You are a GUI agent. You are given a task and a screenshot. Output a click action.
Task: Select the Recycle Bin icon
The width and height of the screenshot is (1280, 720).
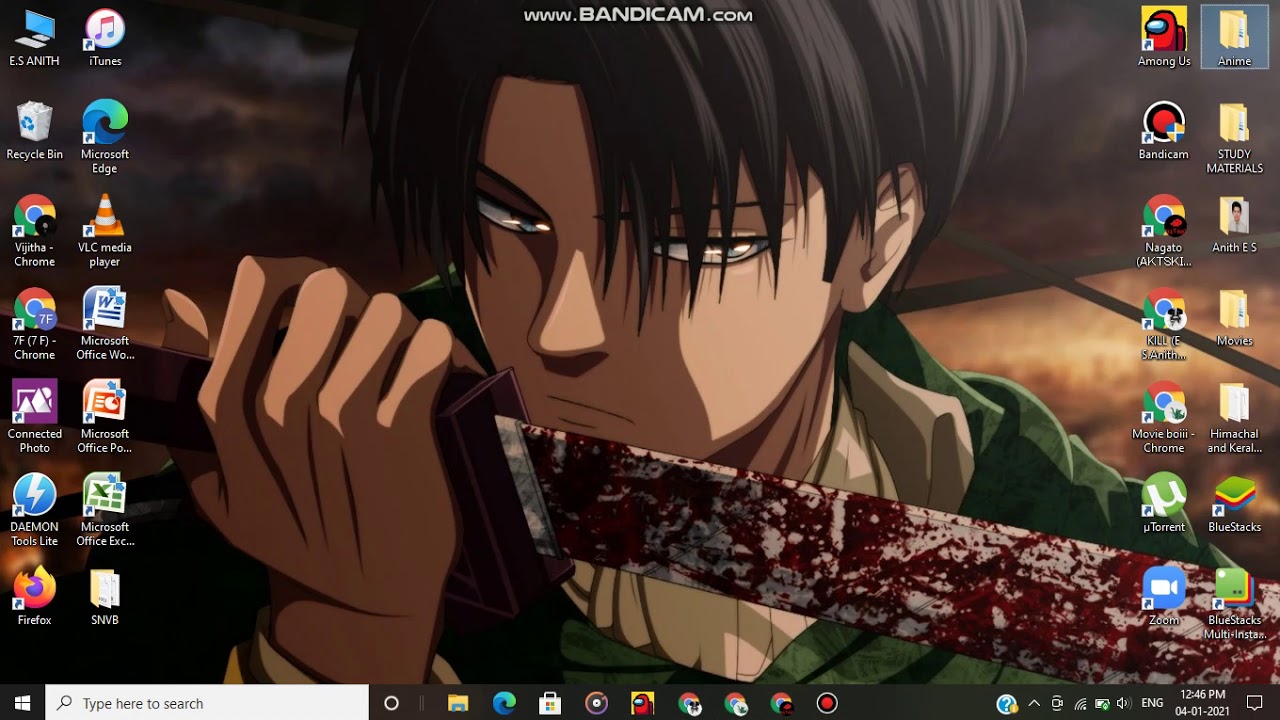point(34,131)
